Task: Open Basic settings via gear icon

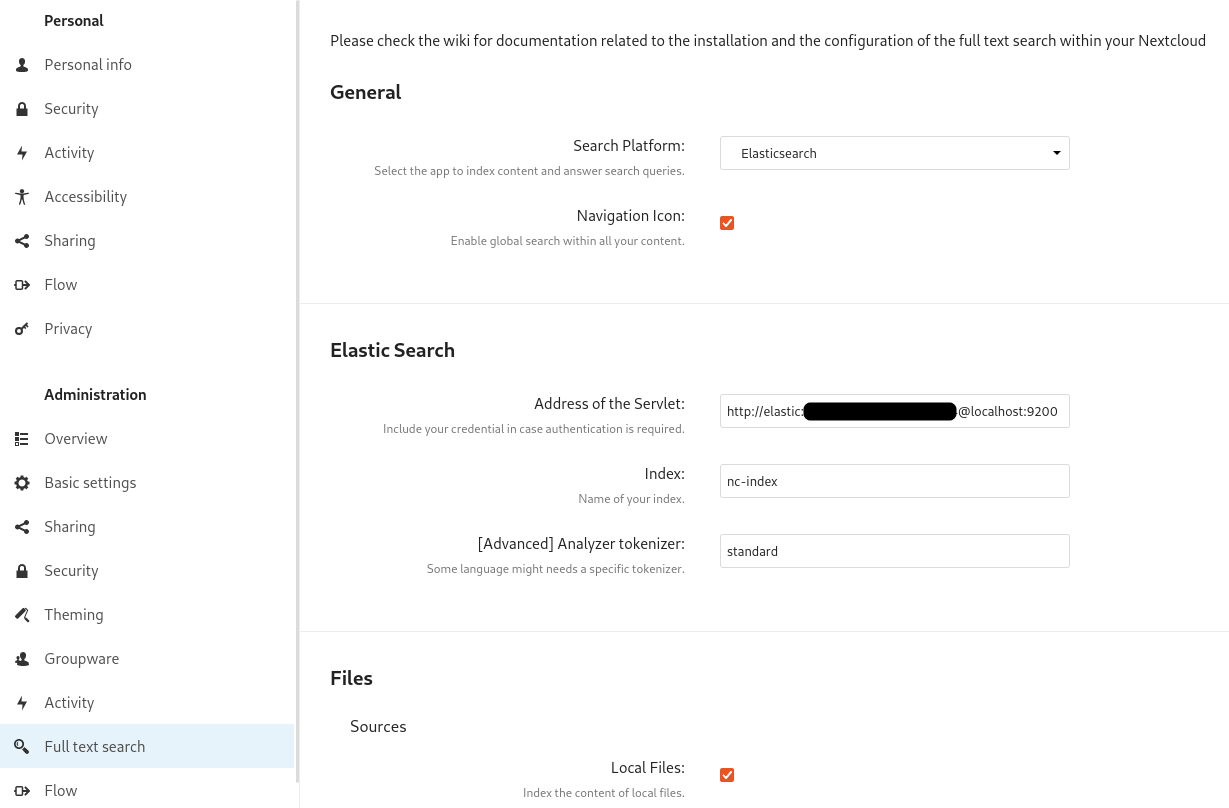Action: coord(22,482)
